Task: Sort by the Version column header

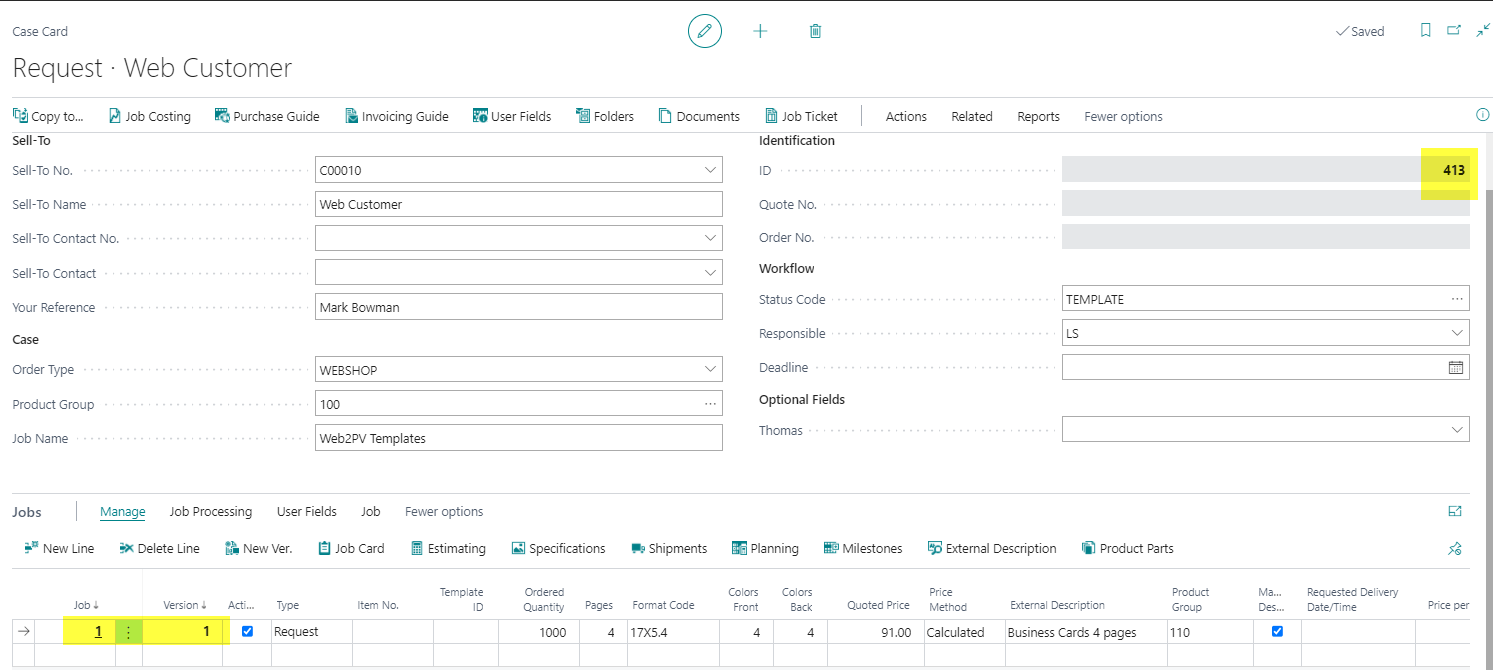Action: tap(185, 605)
